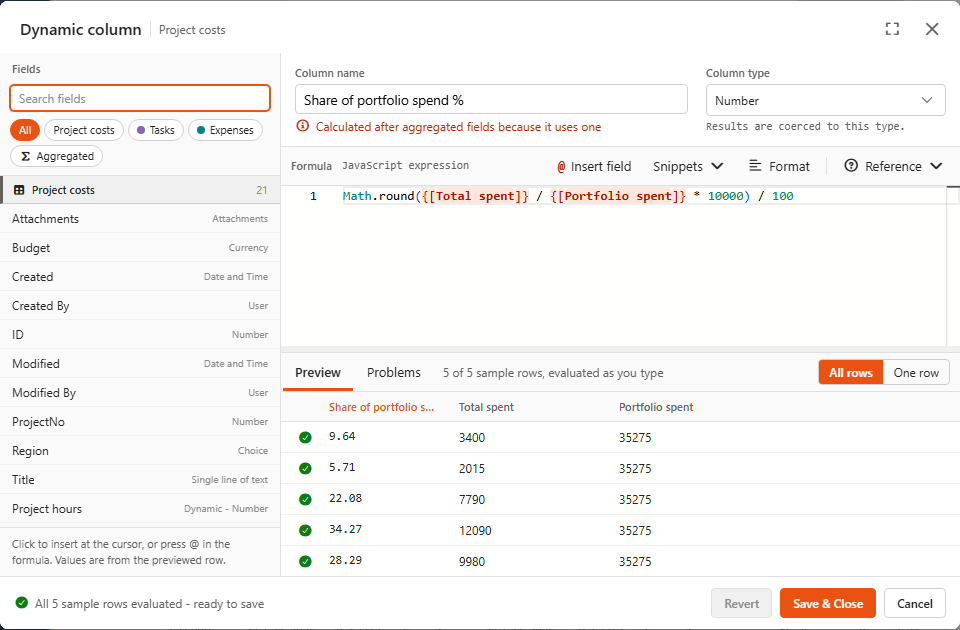Open the Column type dropdown
The height and width of the screenshot is (630, 960).
tap(825, 100)
